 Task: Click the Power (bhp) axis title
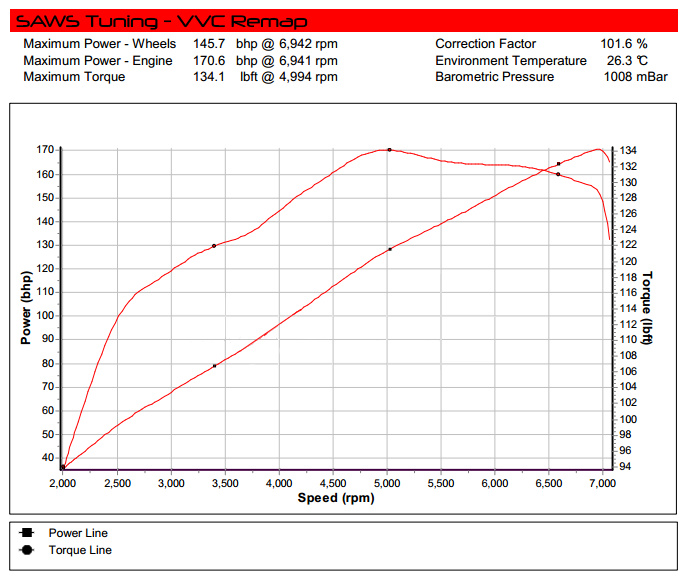(x=25, y=308)
